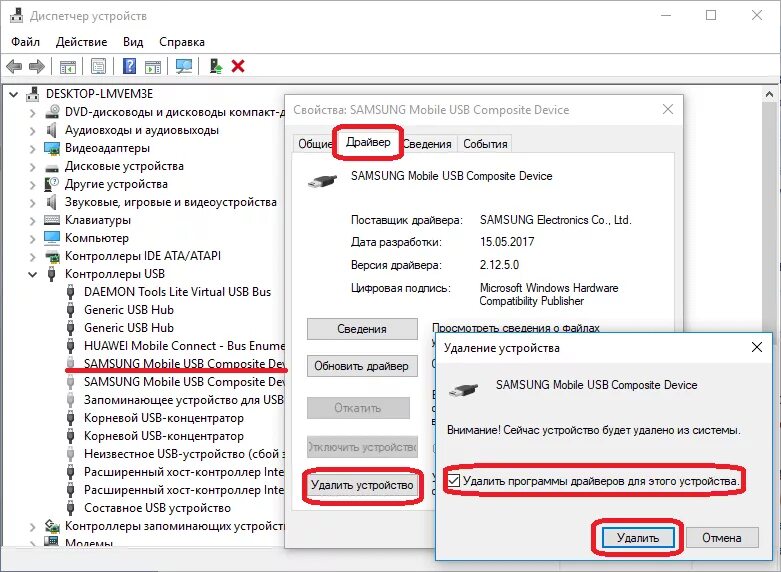Click the audio inputs and outputs speaker icon
Image resolution: width=781 pixels, height=572 pixels.
point(52,130)
